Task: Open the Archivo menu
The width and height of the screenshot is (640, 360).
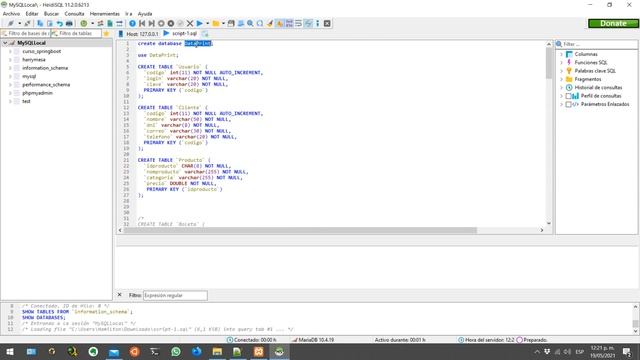Action: 11,14
